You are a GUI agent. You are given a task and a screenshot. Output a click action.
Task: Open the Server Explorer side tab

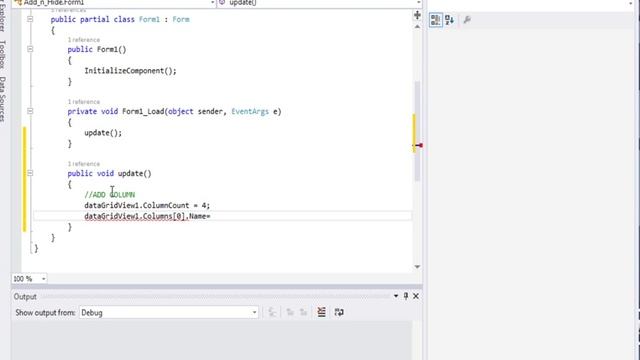pyautogui.click(x=3, y=16)
